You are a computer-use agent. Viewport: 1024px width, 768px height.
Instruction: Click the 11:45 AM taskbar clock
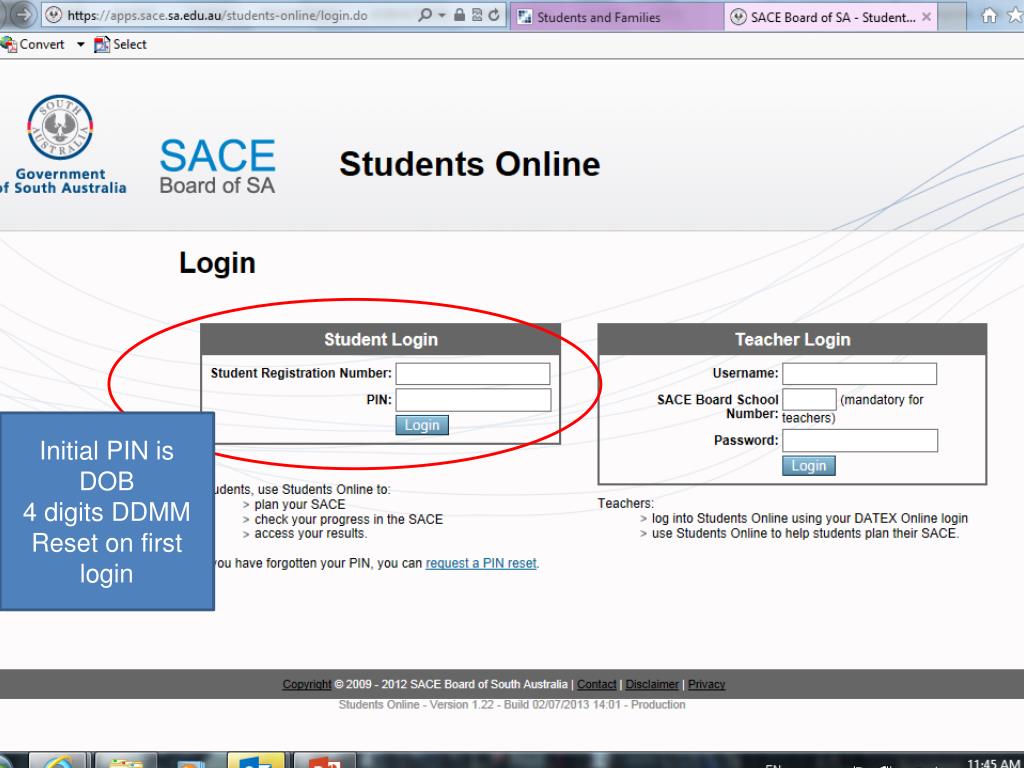993,763
